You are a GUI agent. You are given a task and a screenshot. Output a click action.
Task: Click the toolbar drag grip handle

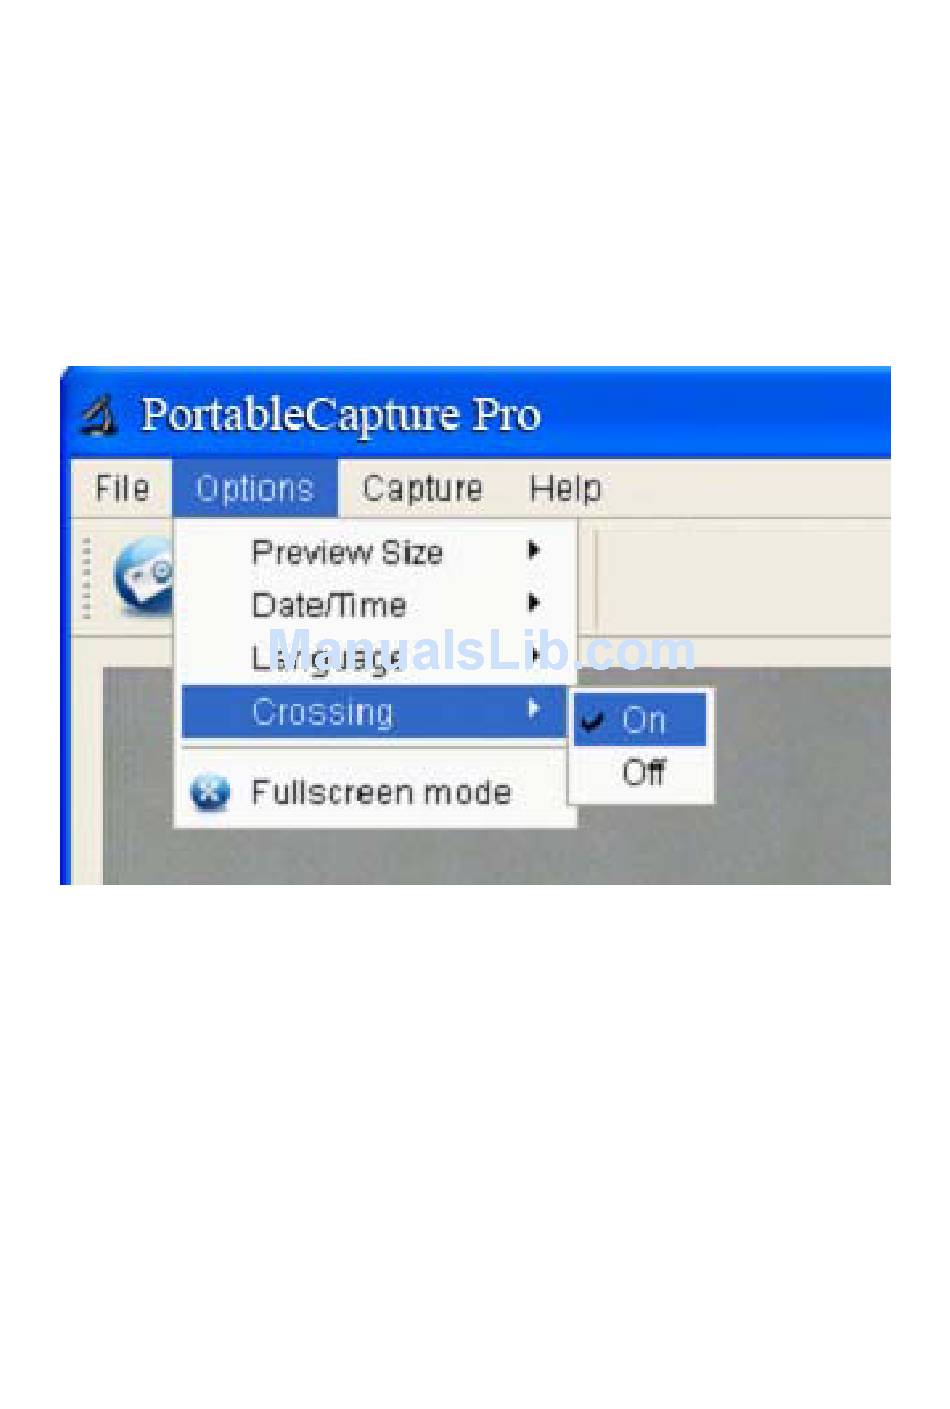click(x=88, y=578)
